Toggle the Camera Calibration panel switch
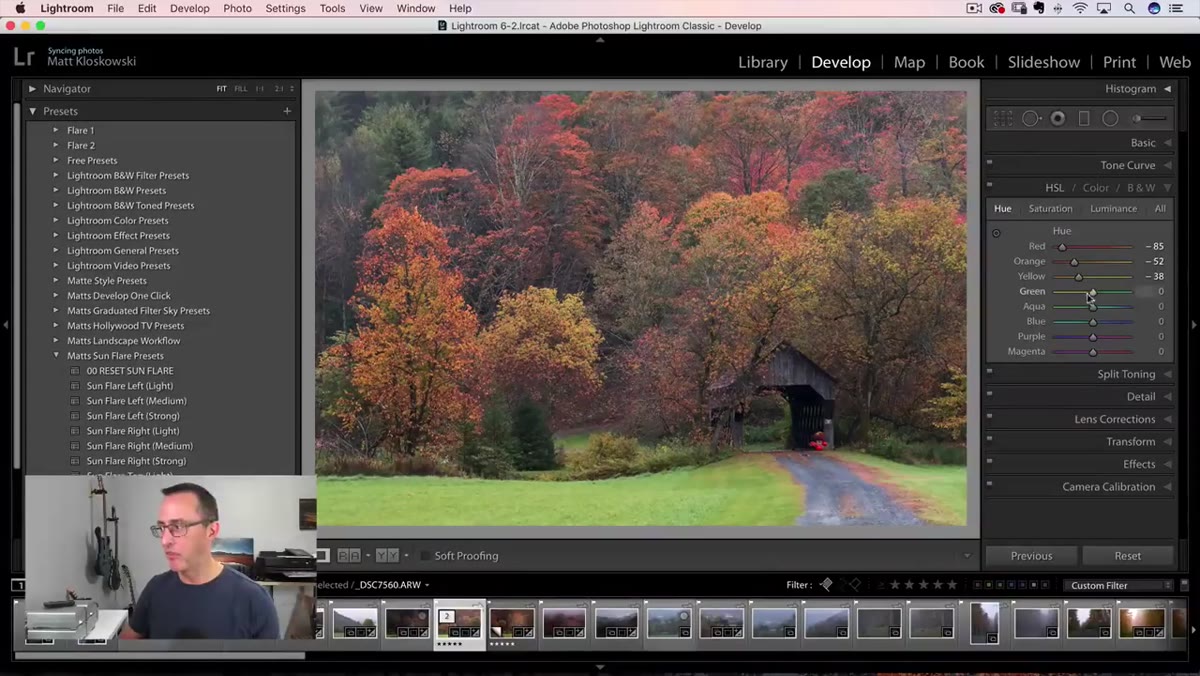 989,484
